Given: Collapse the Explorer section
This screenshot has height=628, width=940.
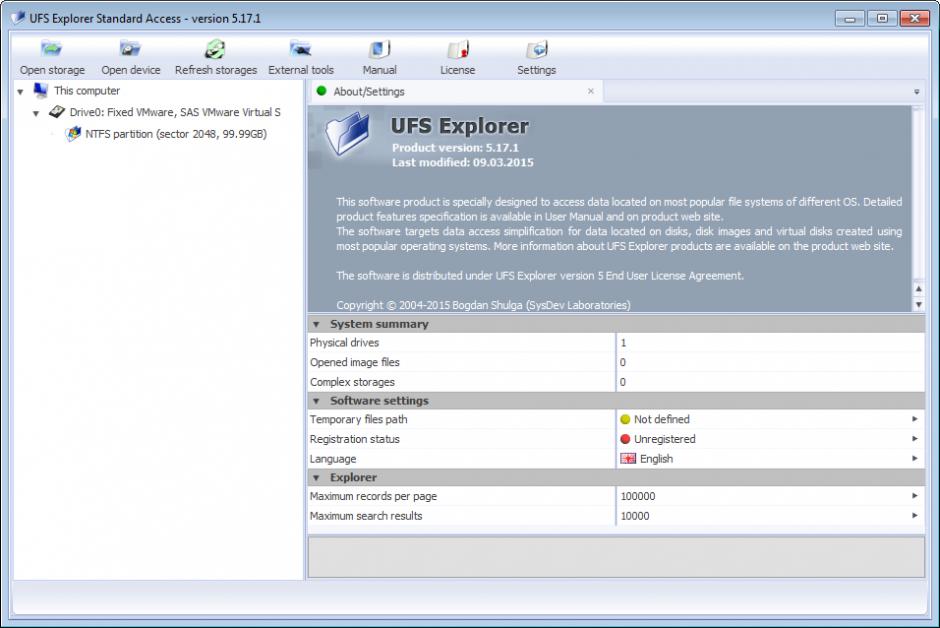Looking at the screenshot, I should [316, 478].
